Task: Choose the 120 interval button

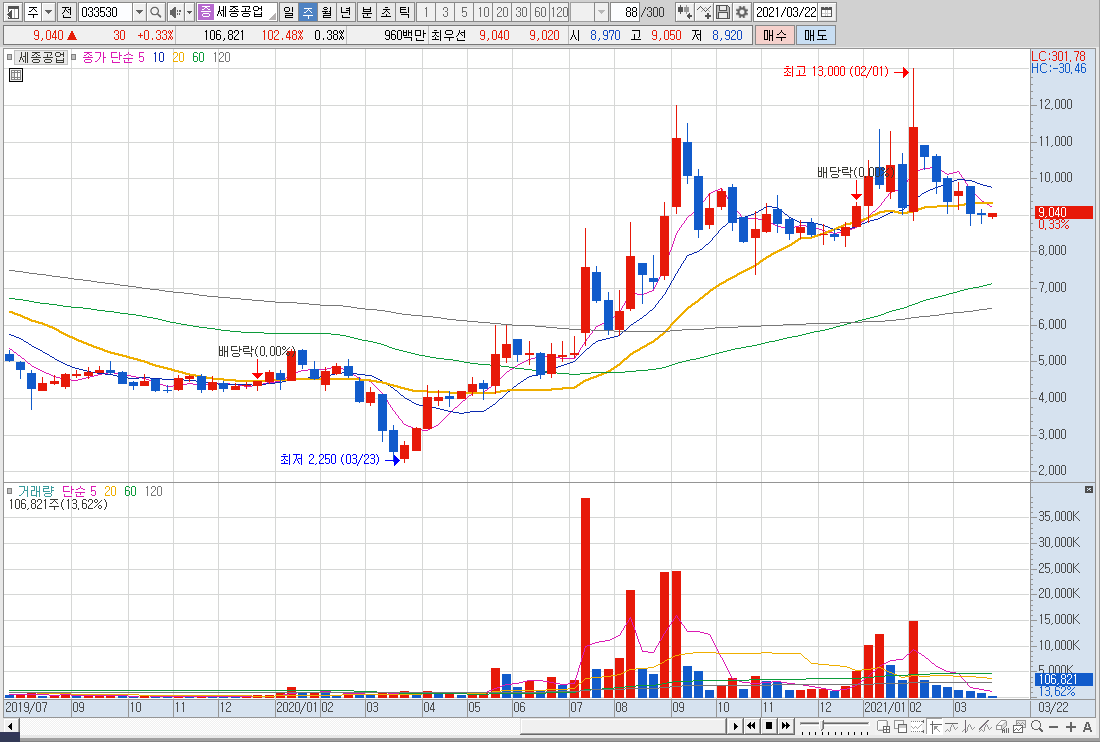Action: click(x=560, y=12)
